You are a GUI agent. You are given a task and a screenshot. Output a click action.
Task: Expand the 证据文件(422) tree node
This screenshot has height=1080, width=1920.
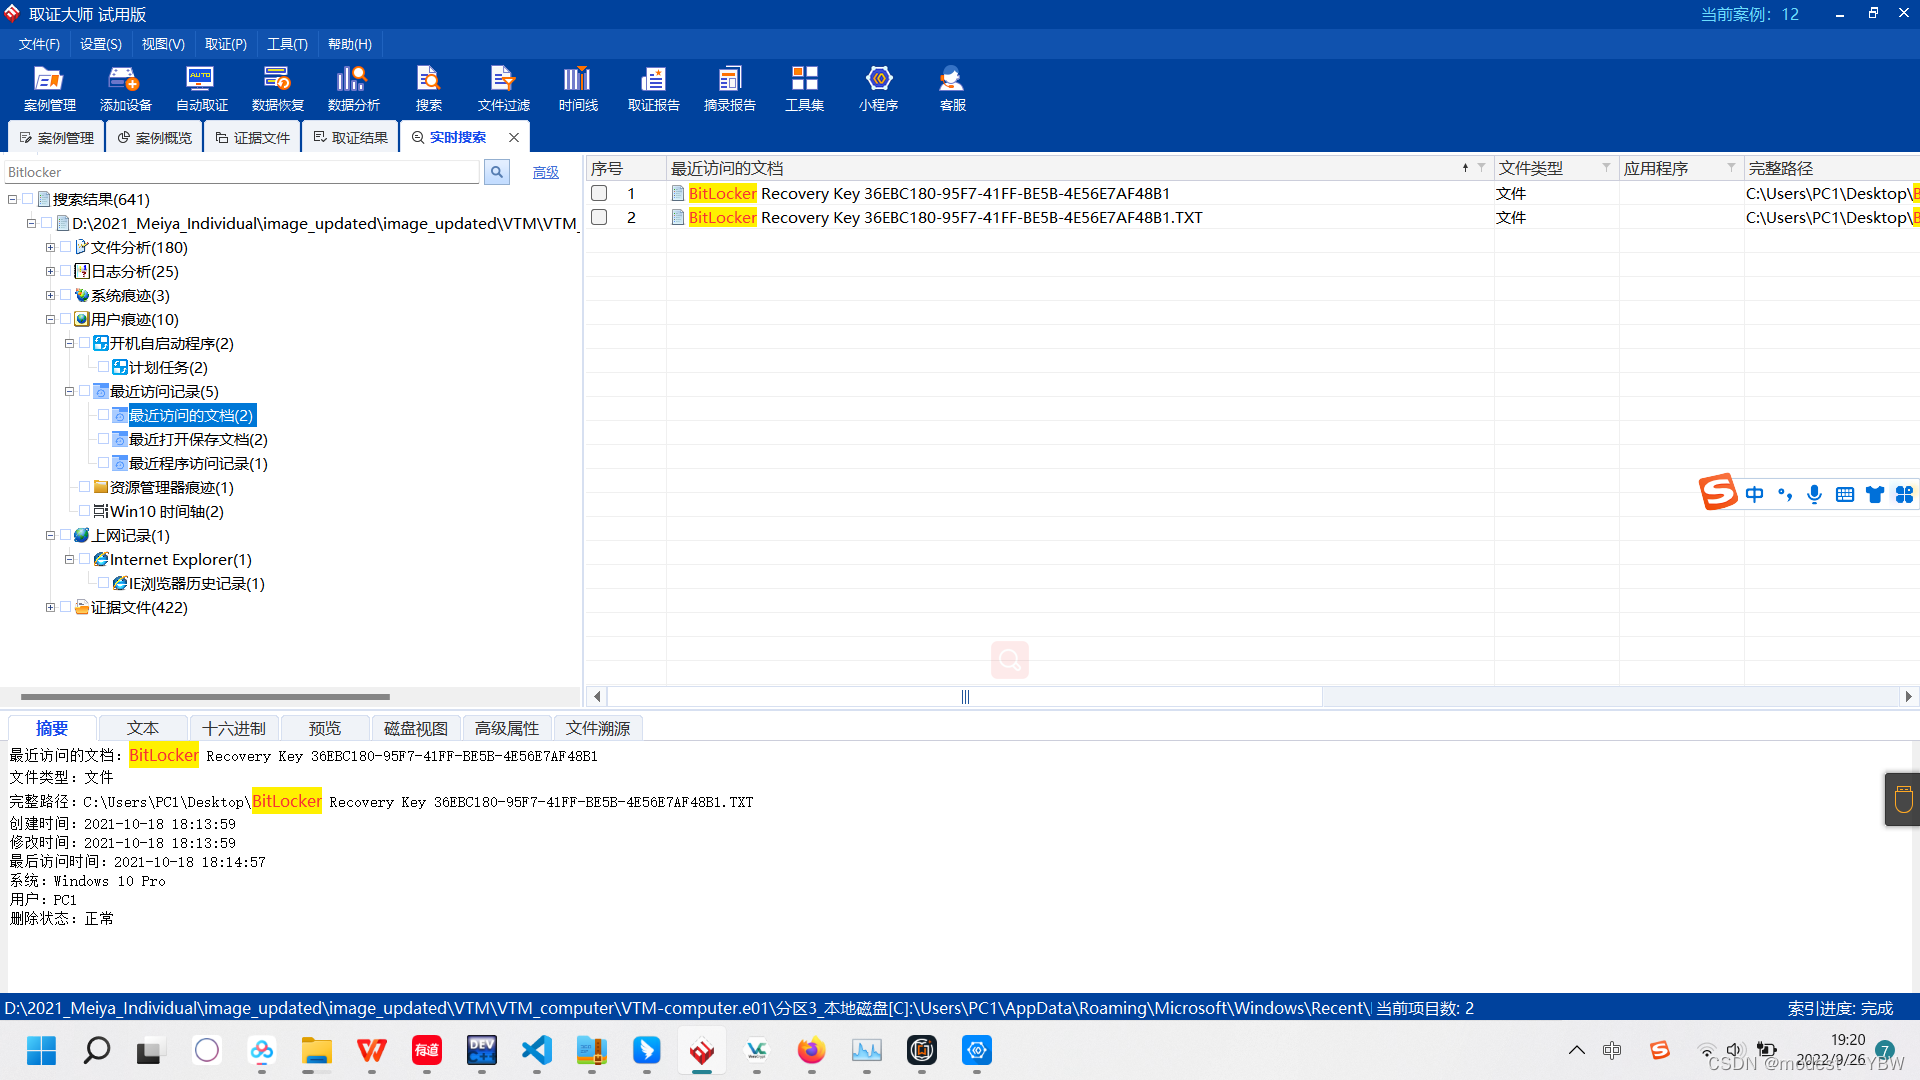50,607
